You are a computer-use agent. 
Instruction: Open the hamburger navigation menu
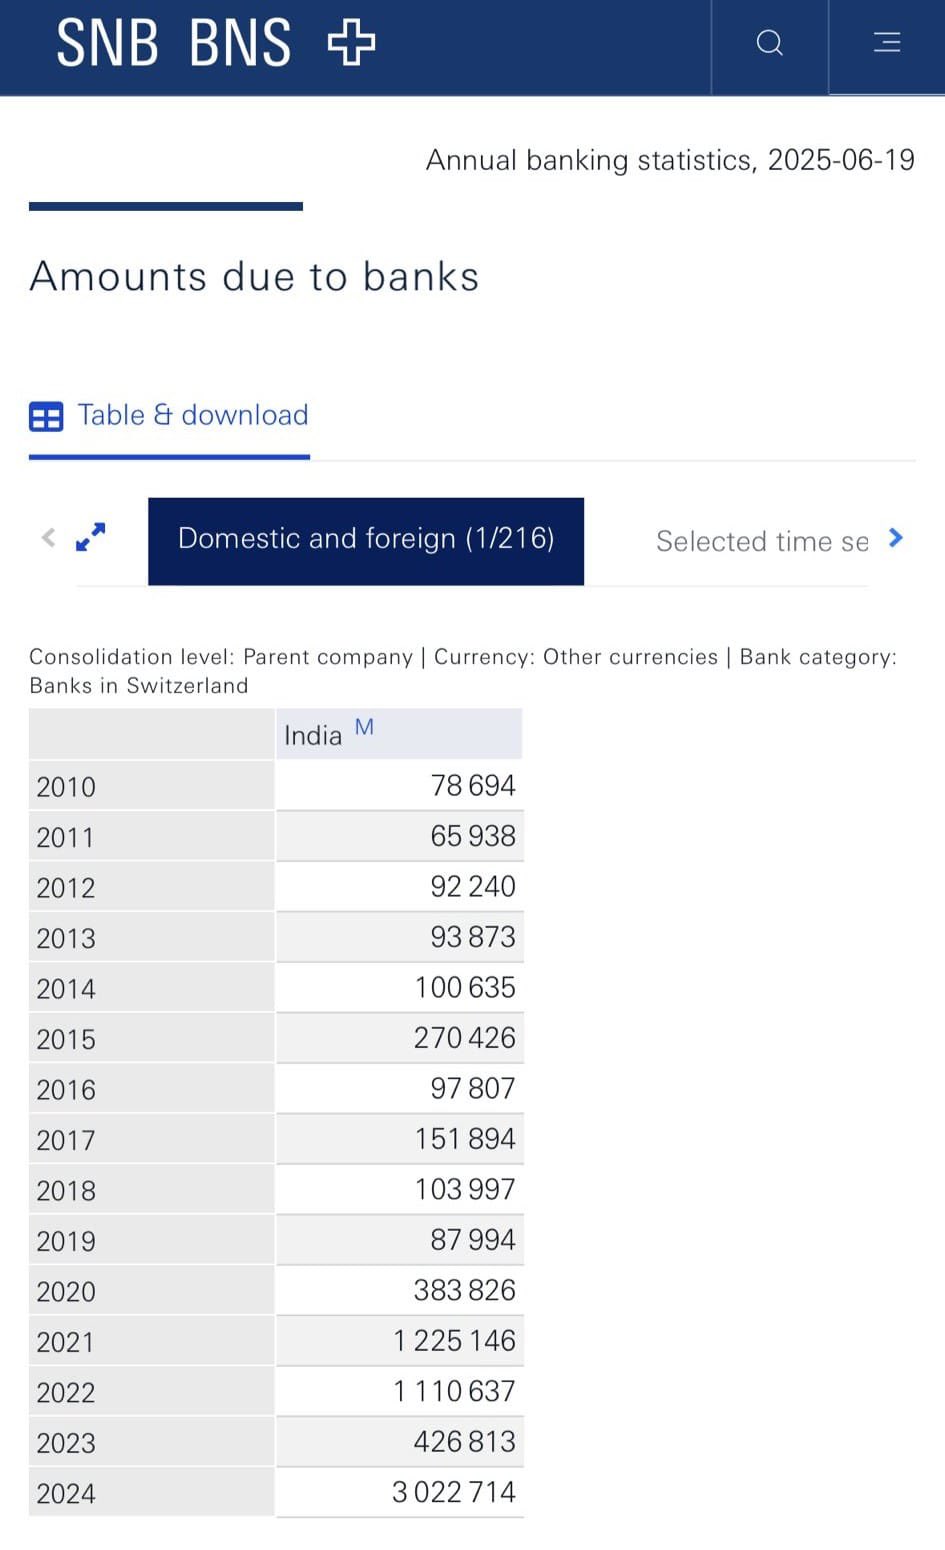tap(887, 43)
